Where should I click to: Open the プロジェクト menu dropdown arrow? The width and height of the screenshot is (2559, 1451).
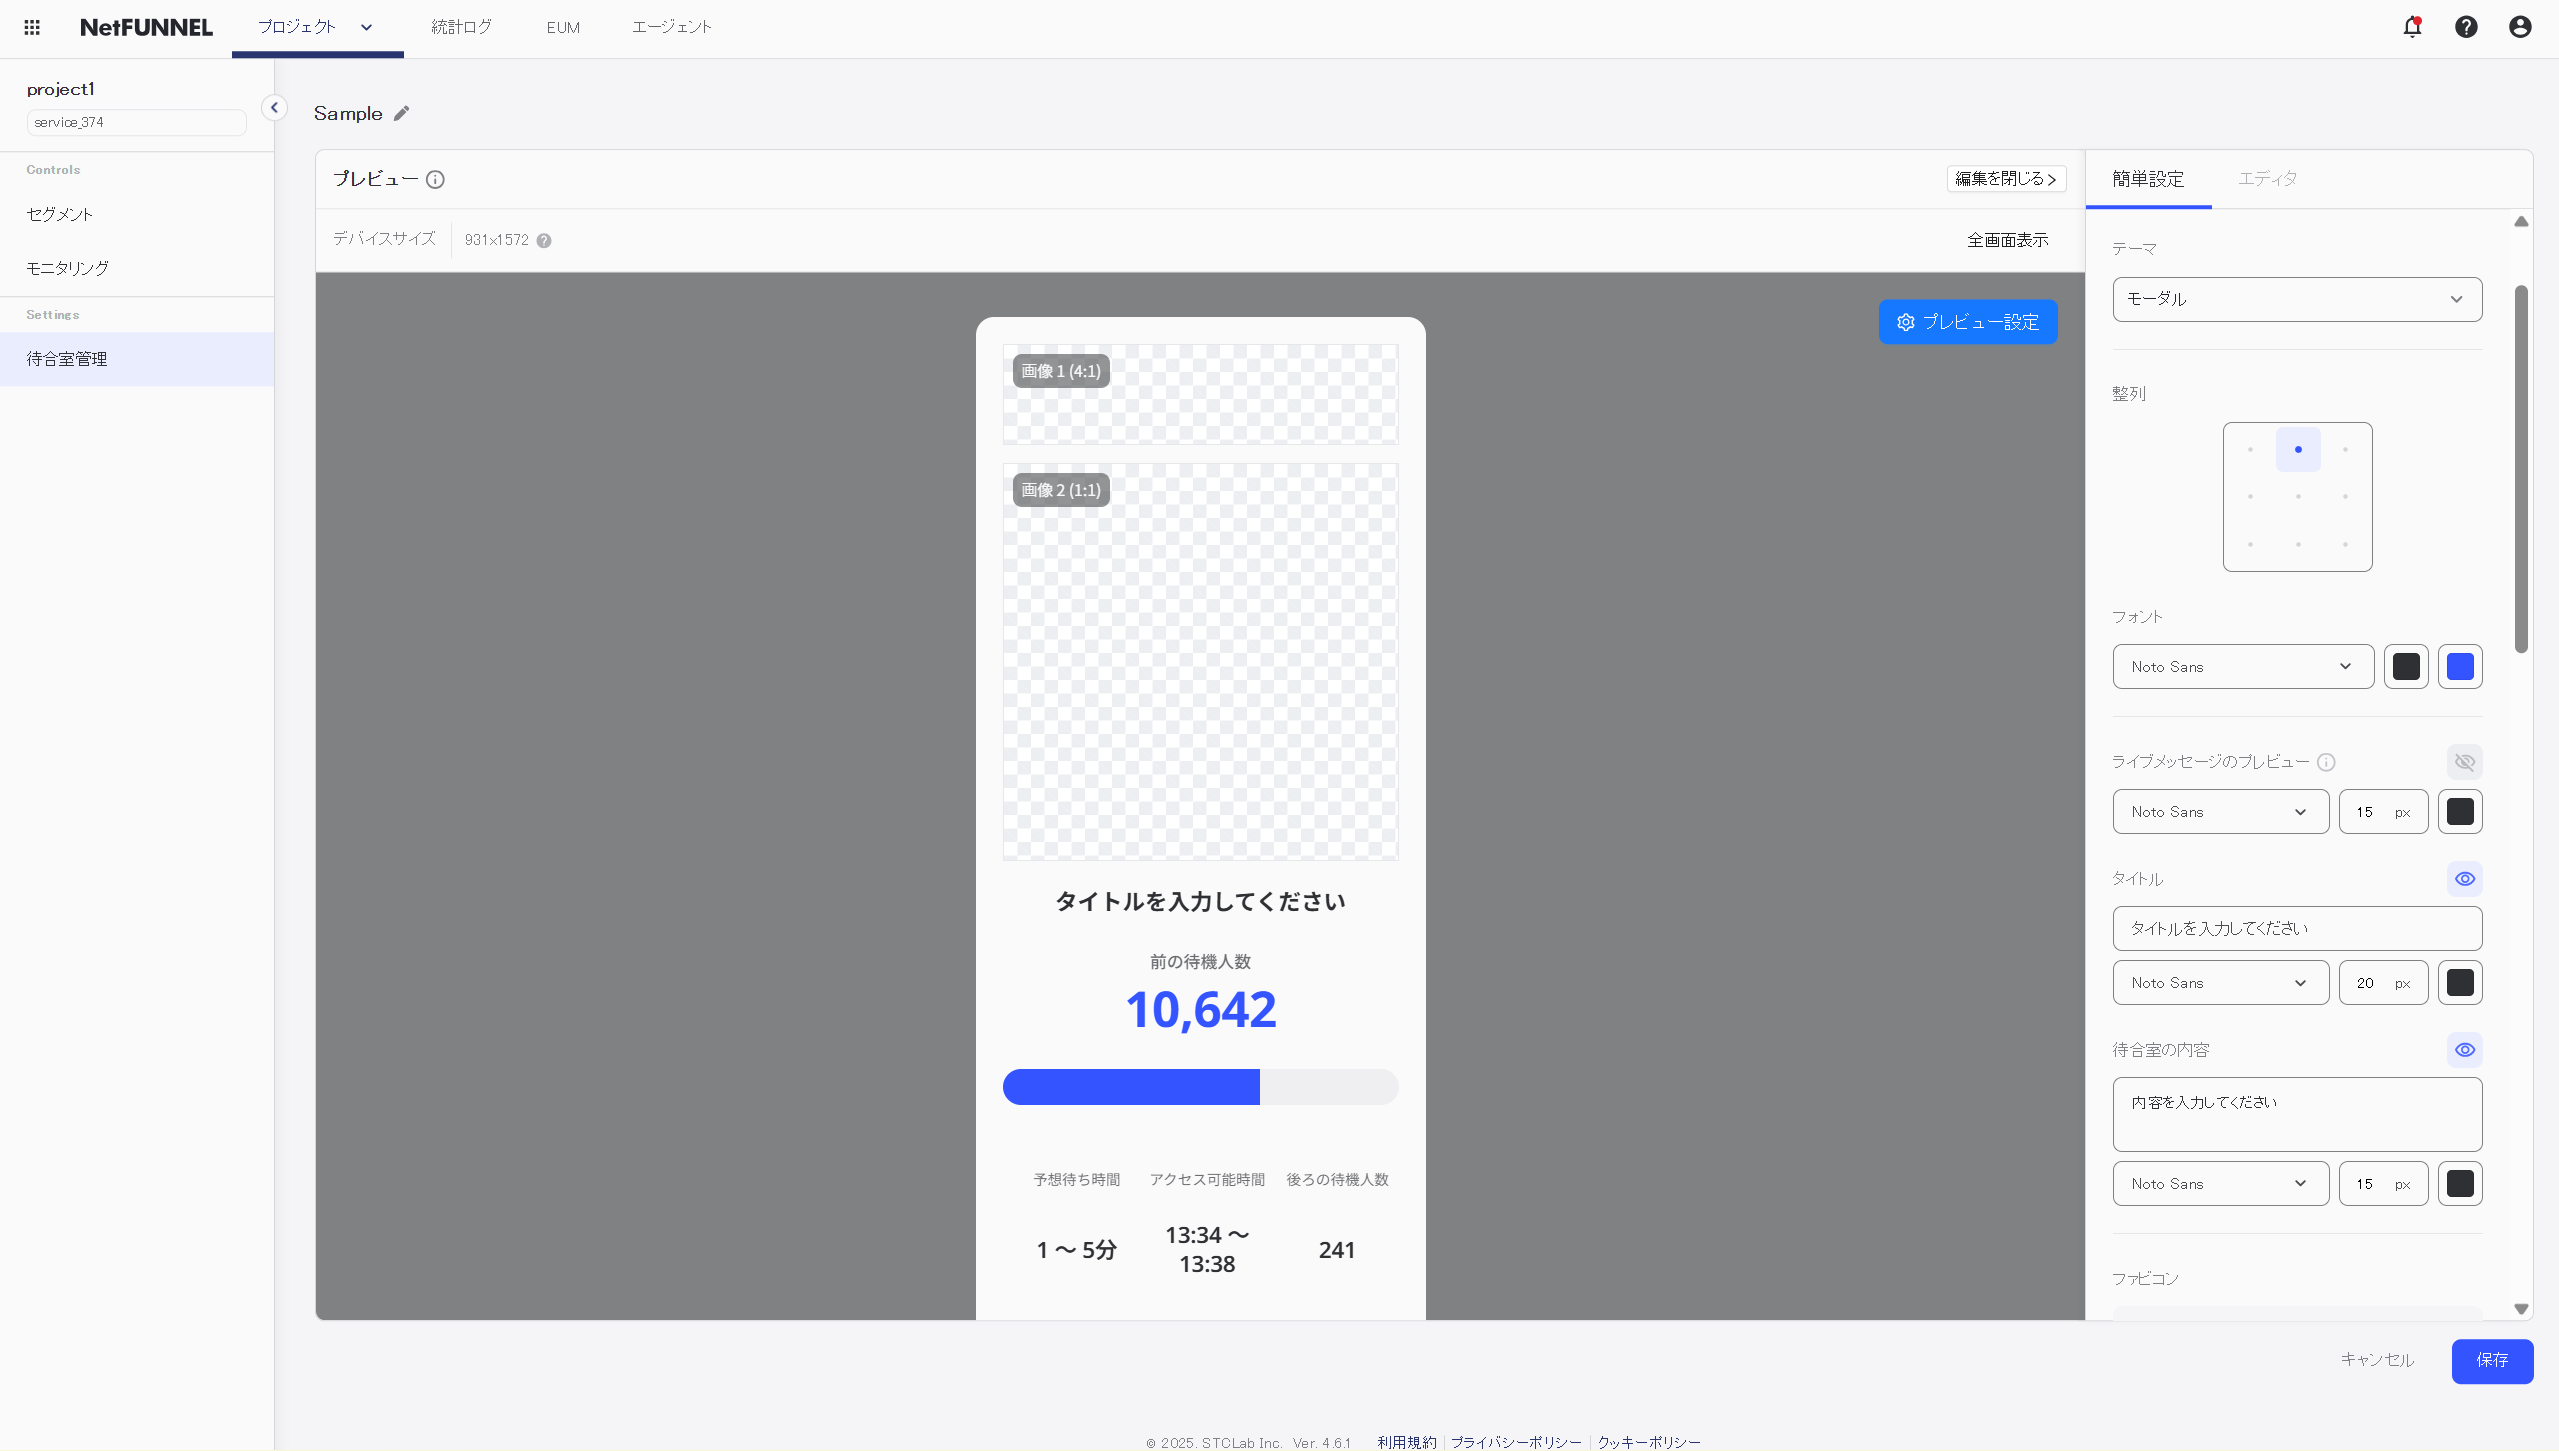tap(366, 27)
